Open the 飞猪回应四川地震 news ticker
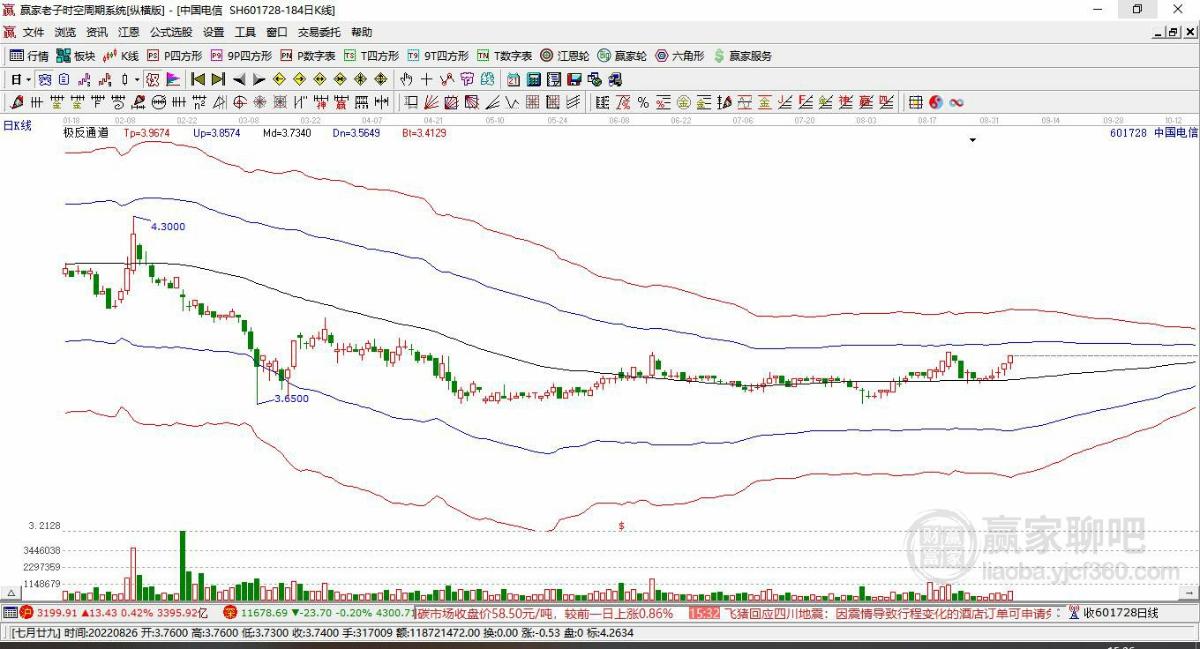Image resolution: width=1200 pixels, height=649 pixels. point(888,612)
